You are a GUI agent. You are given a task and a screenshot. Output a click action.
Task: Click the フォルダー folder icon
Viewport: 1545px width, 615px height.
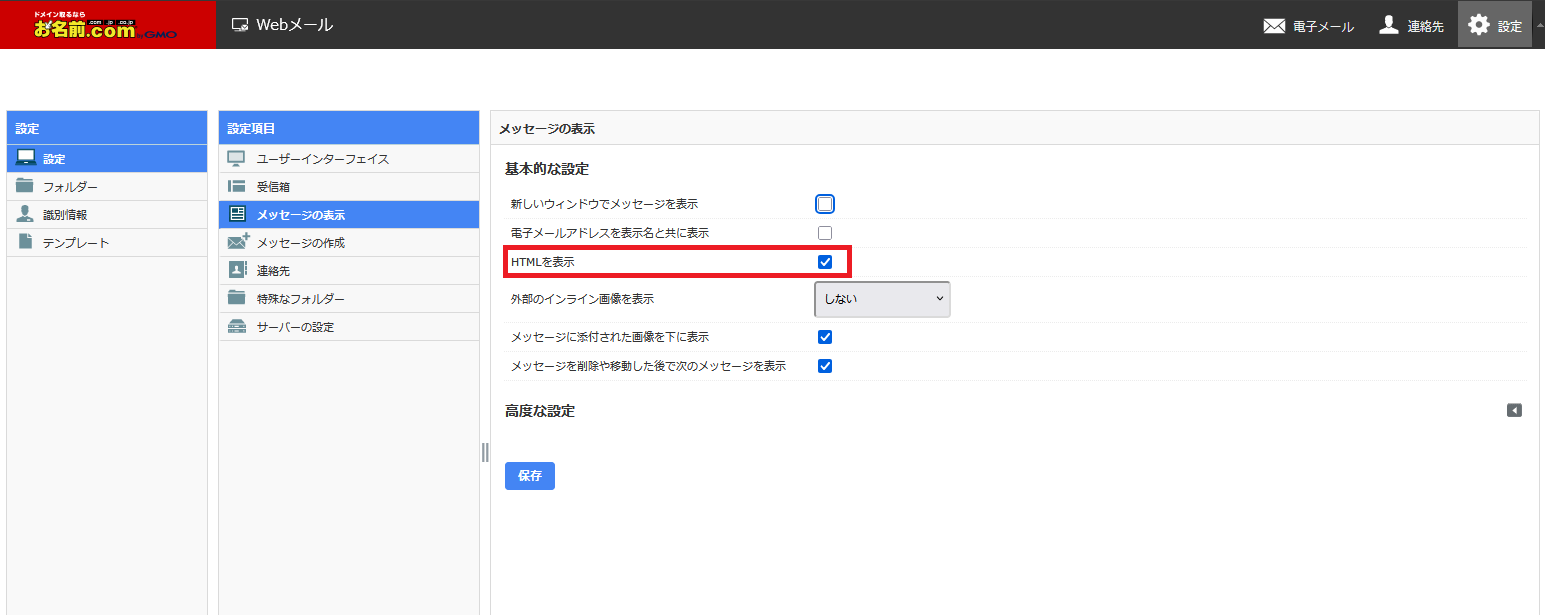pyautogui.click(x=25, y=186)
